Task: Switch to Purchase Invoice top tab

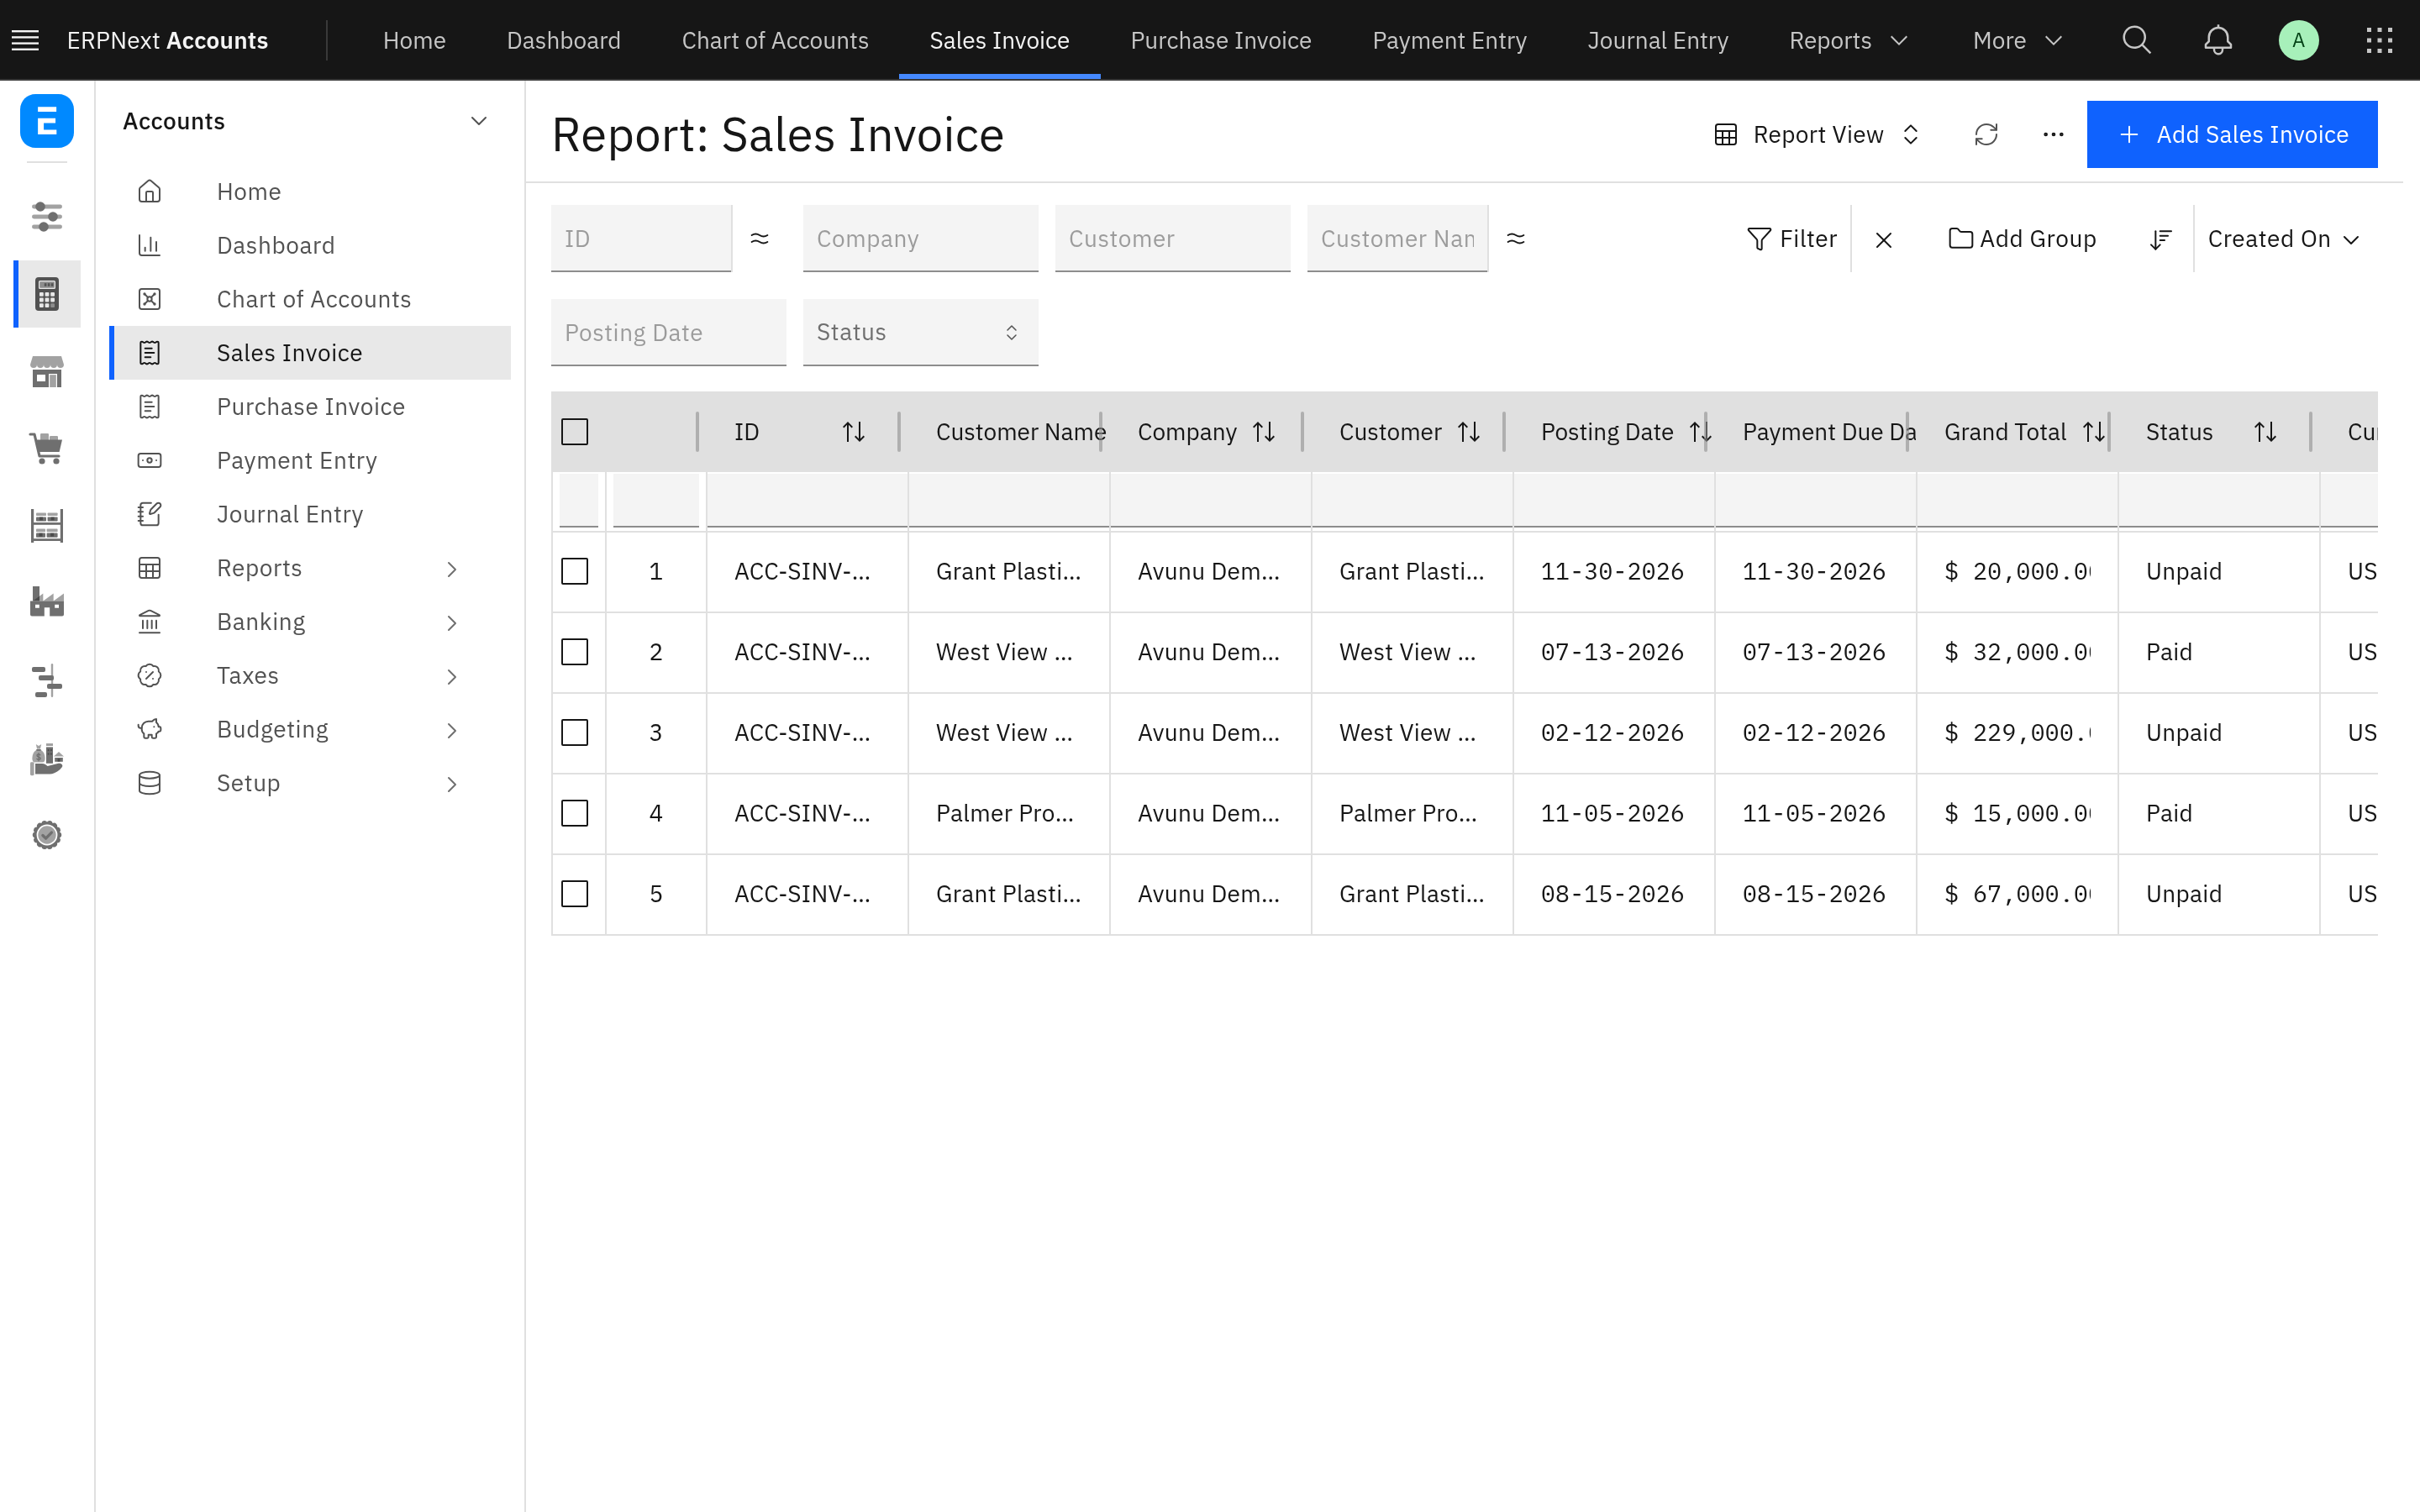Action: click(x=1221, y=40)
